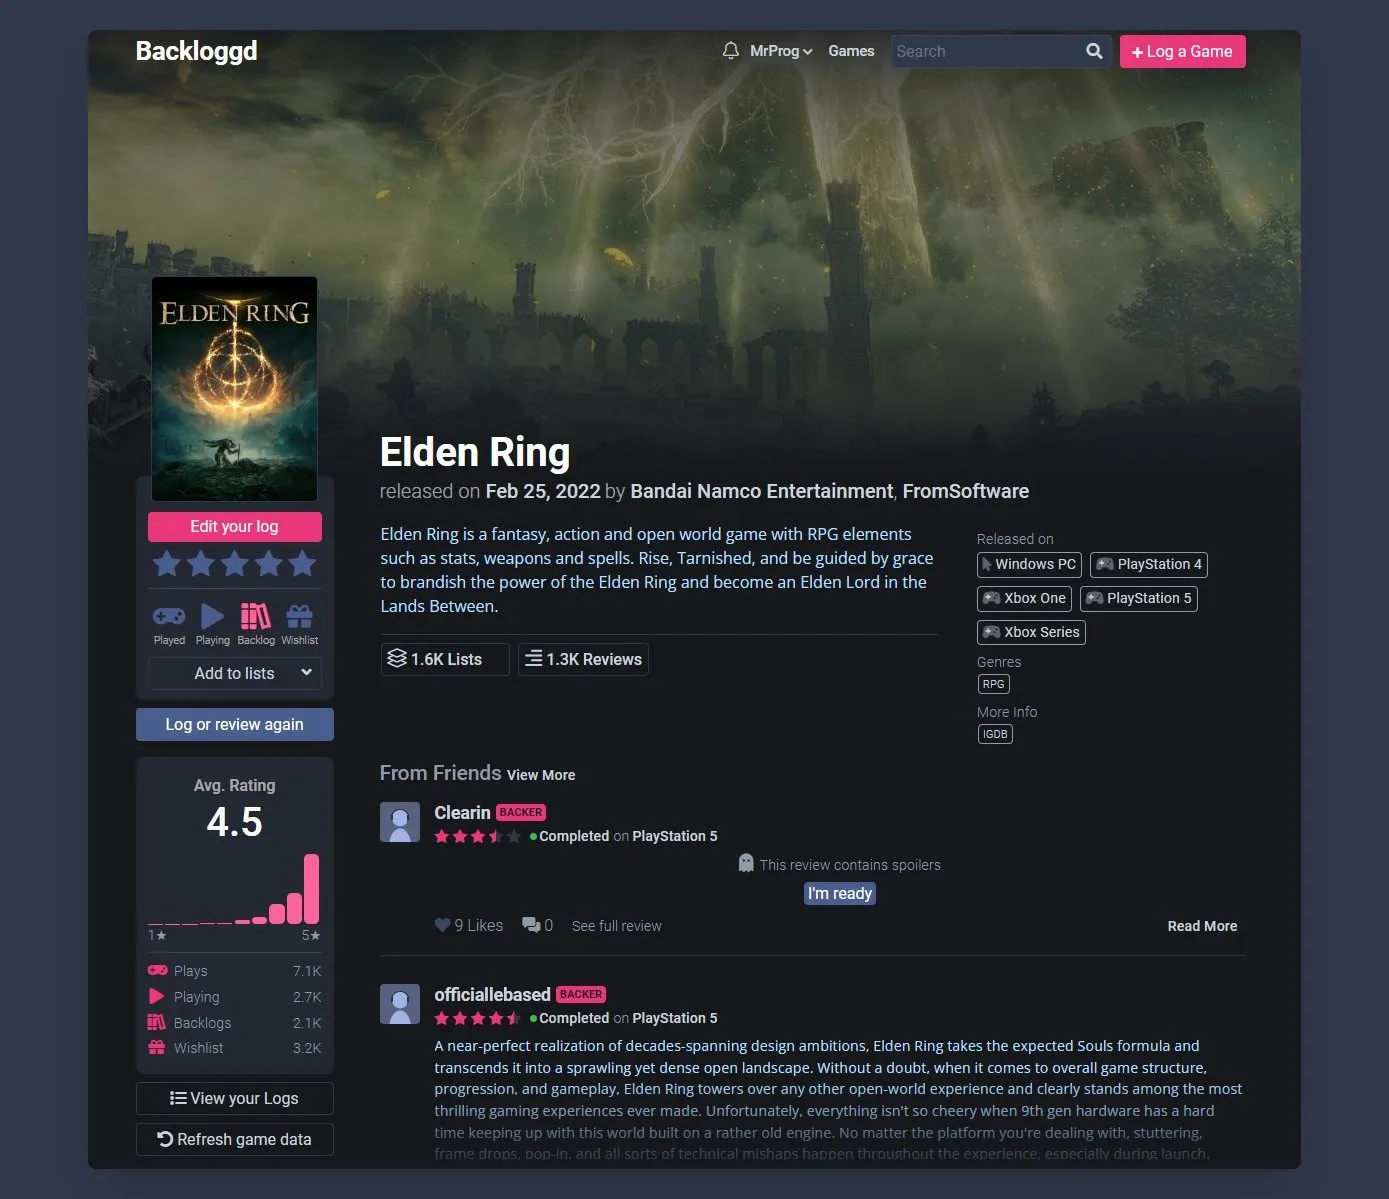Open the Games menu item
Viewport: 1389px width, 1199px height.
(851, 51)
